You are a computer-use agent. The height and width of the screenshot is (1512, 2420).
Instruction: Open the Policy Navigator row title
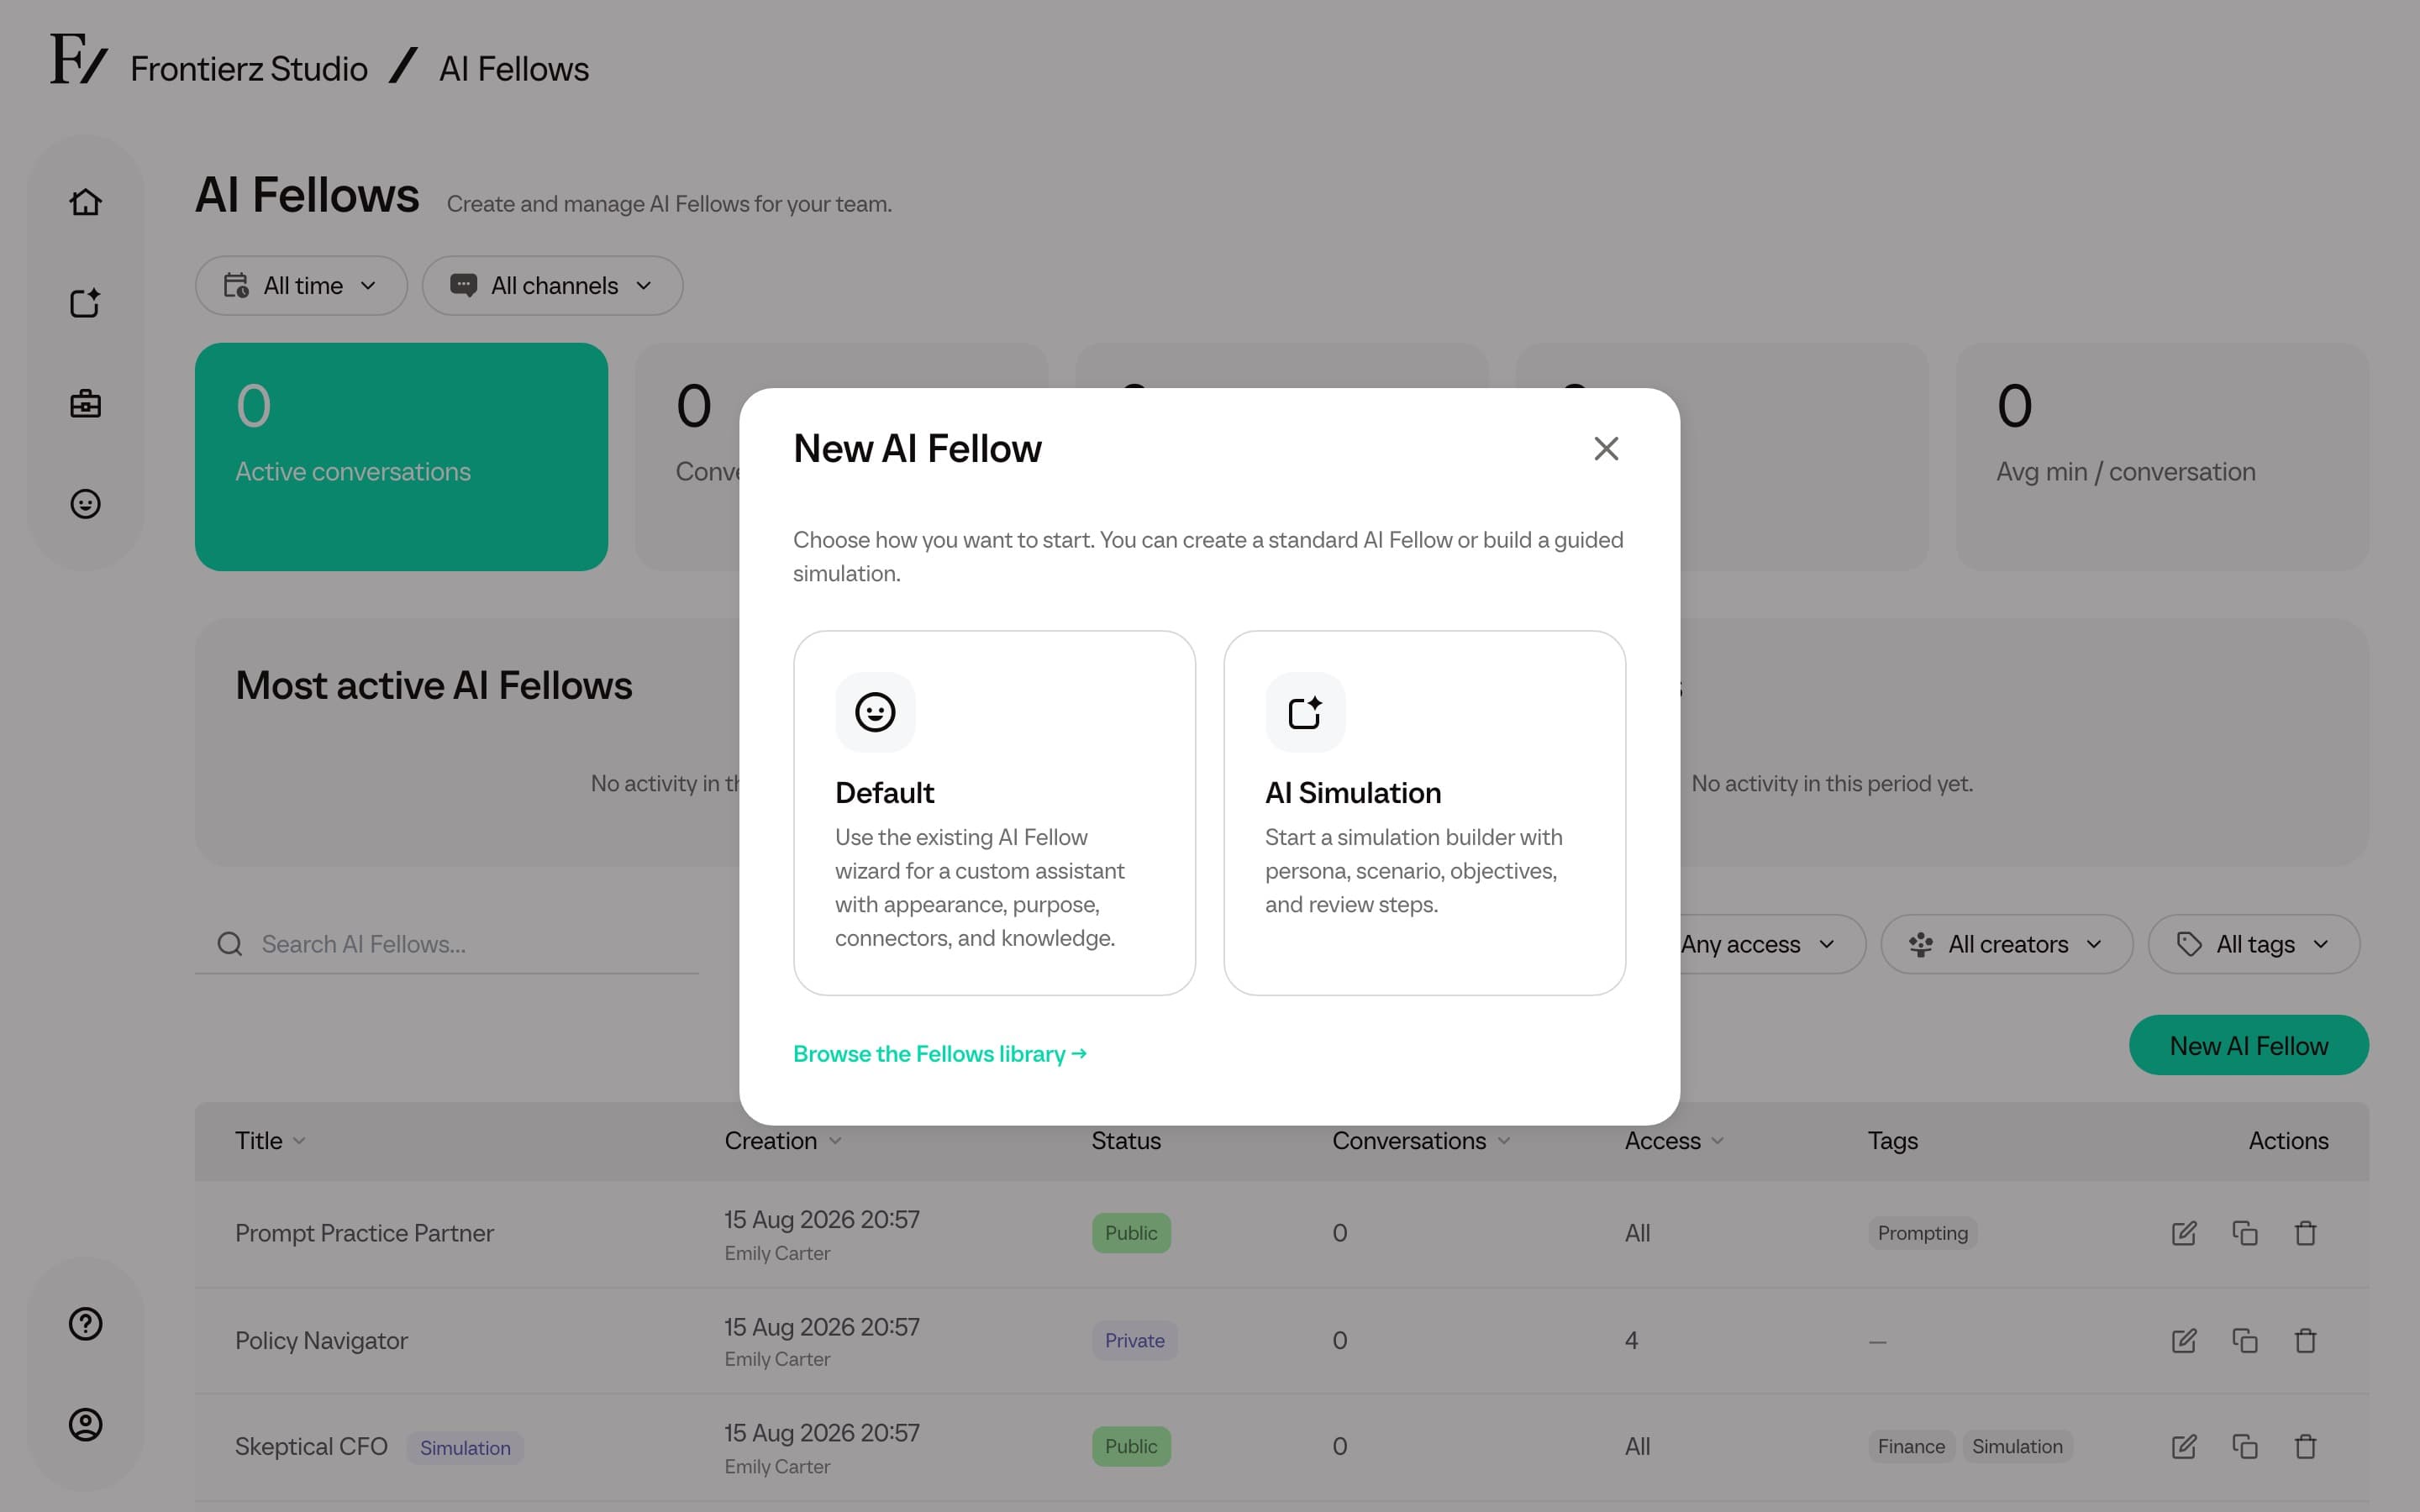point(321,1341)
